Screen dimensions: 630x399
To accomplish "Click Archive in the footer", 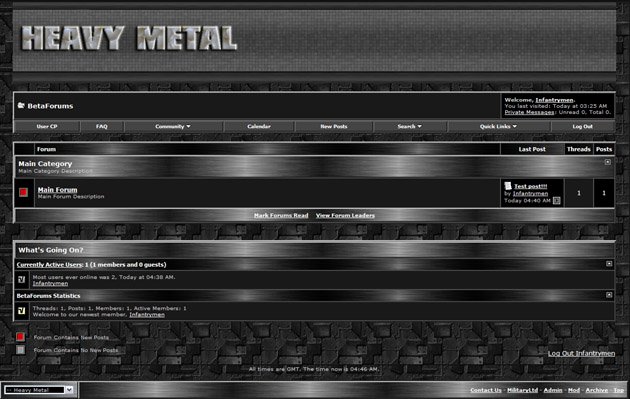I will (597, 390).
